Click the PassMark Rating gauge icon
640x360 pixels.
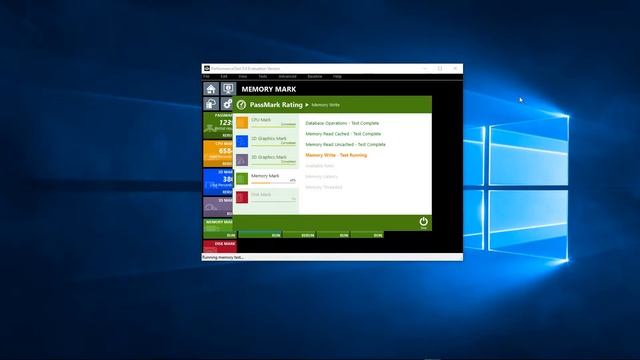242,105
